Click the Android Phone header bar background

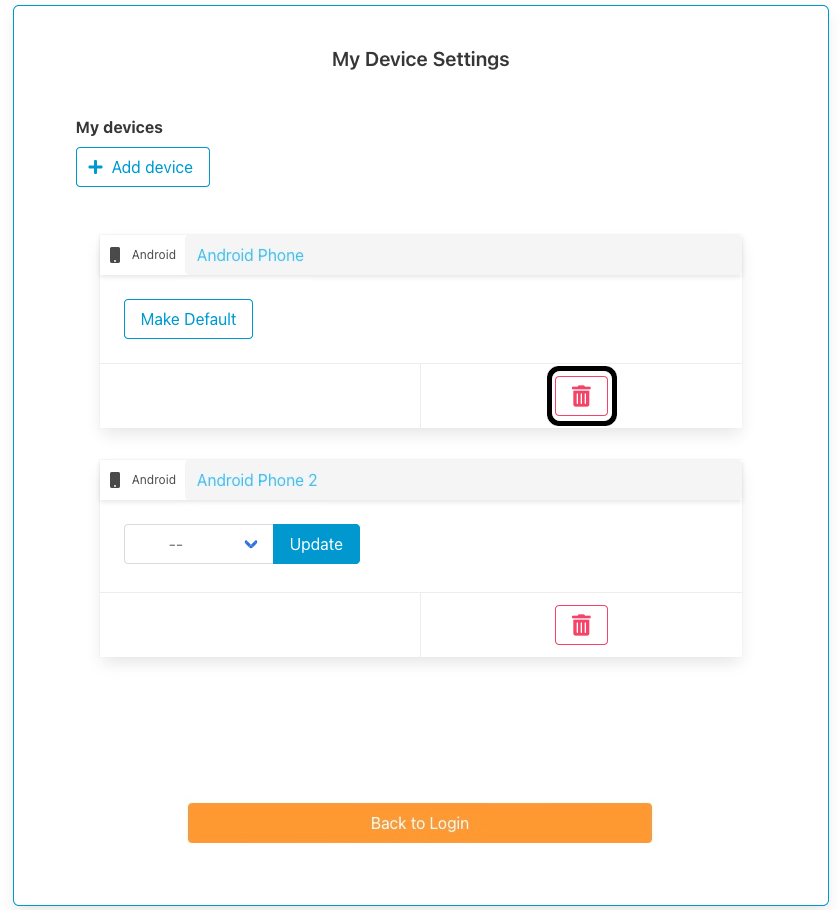pyautogui.click(x=520, y=255)
